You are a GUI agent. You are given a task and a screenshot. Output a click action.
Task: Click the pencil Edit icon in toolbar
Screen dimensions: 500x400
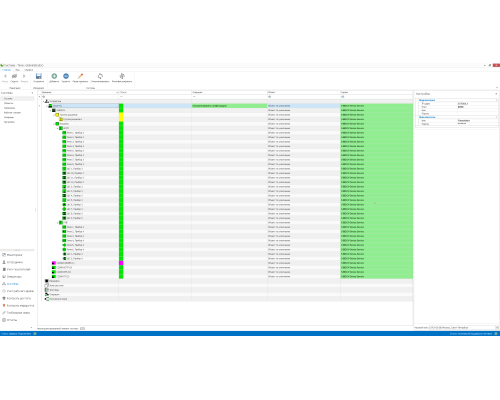(80, 76)
